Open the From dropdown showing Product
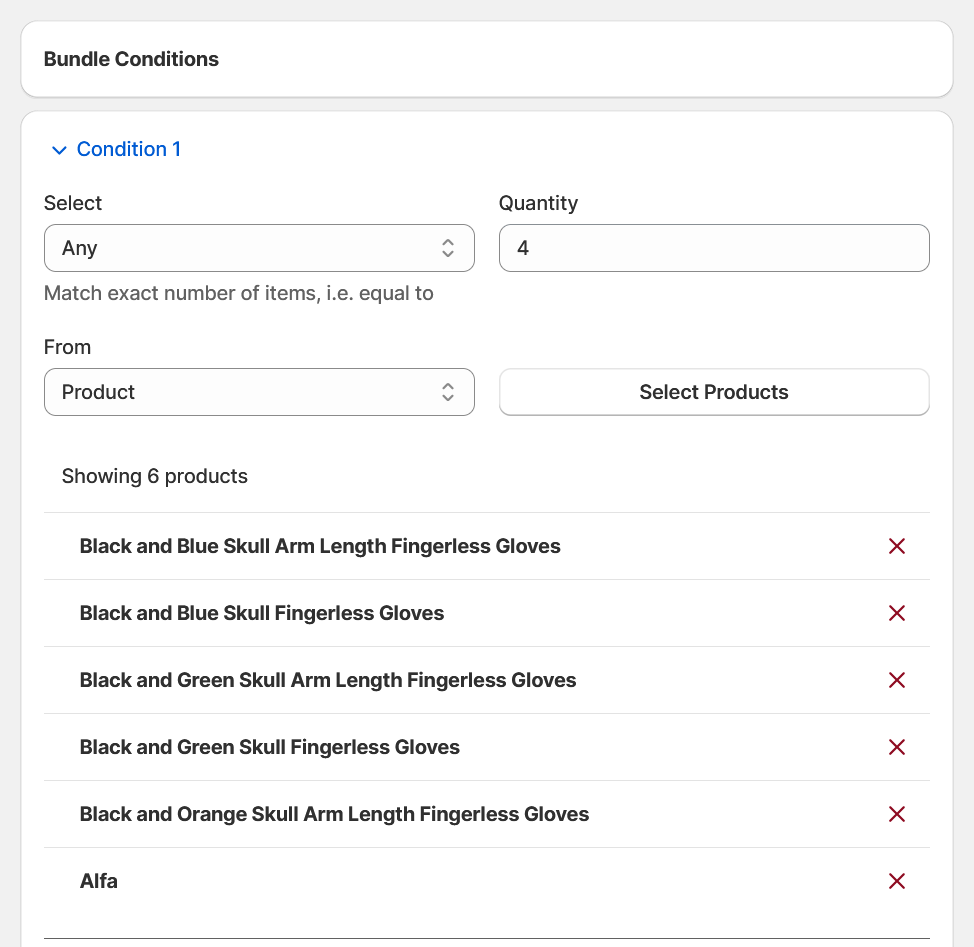This screenshot has height=947, width=974. click(x=259, y=392)
